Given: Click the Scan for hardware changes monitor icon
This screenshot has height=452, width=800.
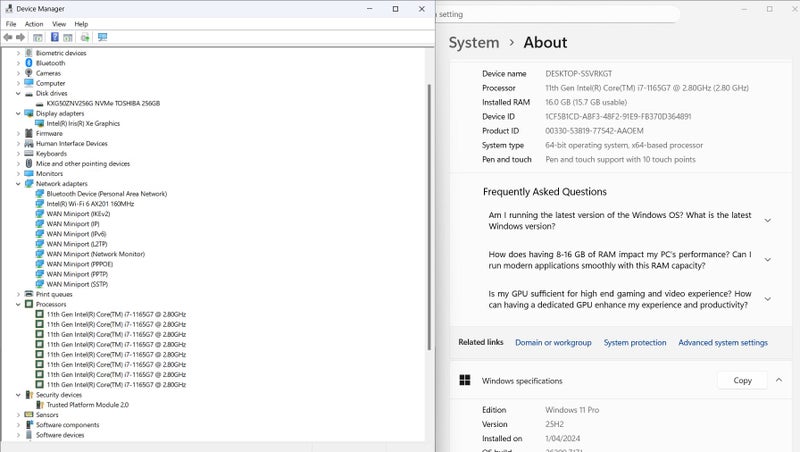Looking at the screenshot, I should coord(102,37).
